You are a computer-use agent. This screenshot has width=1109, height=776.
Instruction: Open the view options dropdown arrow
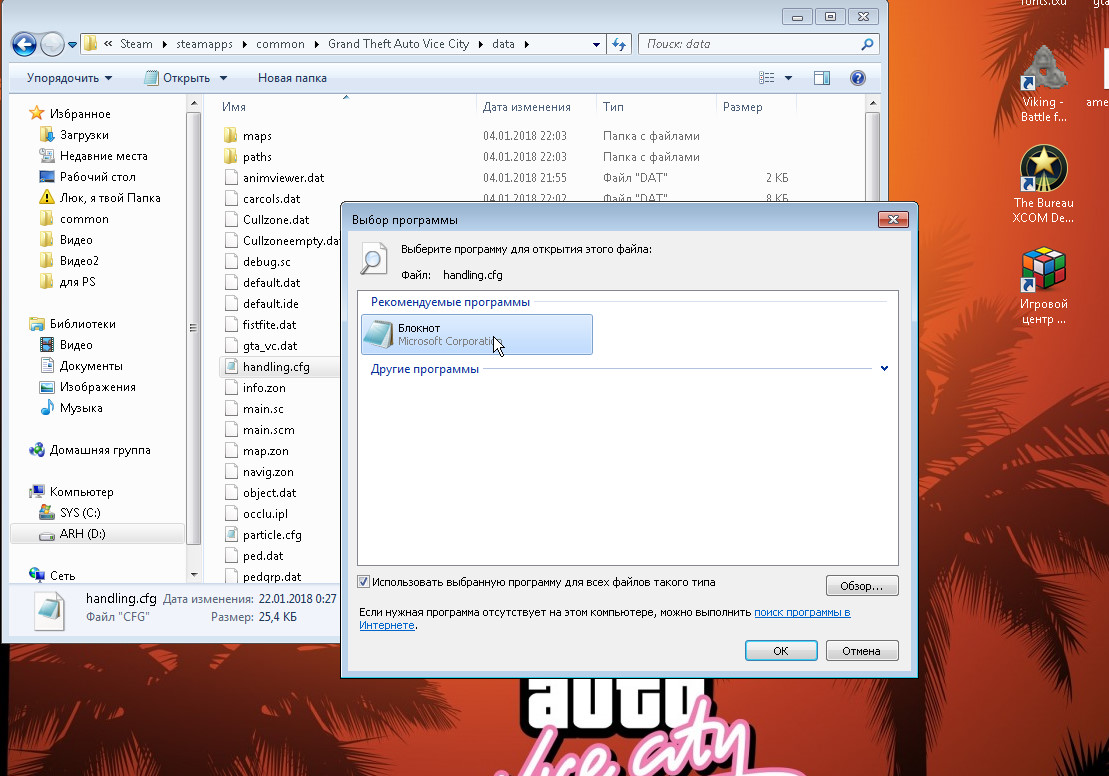(x=788, y=78)
